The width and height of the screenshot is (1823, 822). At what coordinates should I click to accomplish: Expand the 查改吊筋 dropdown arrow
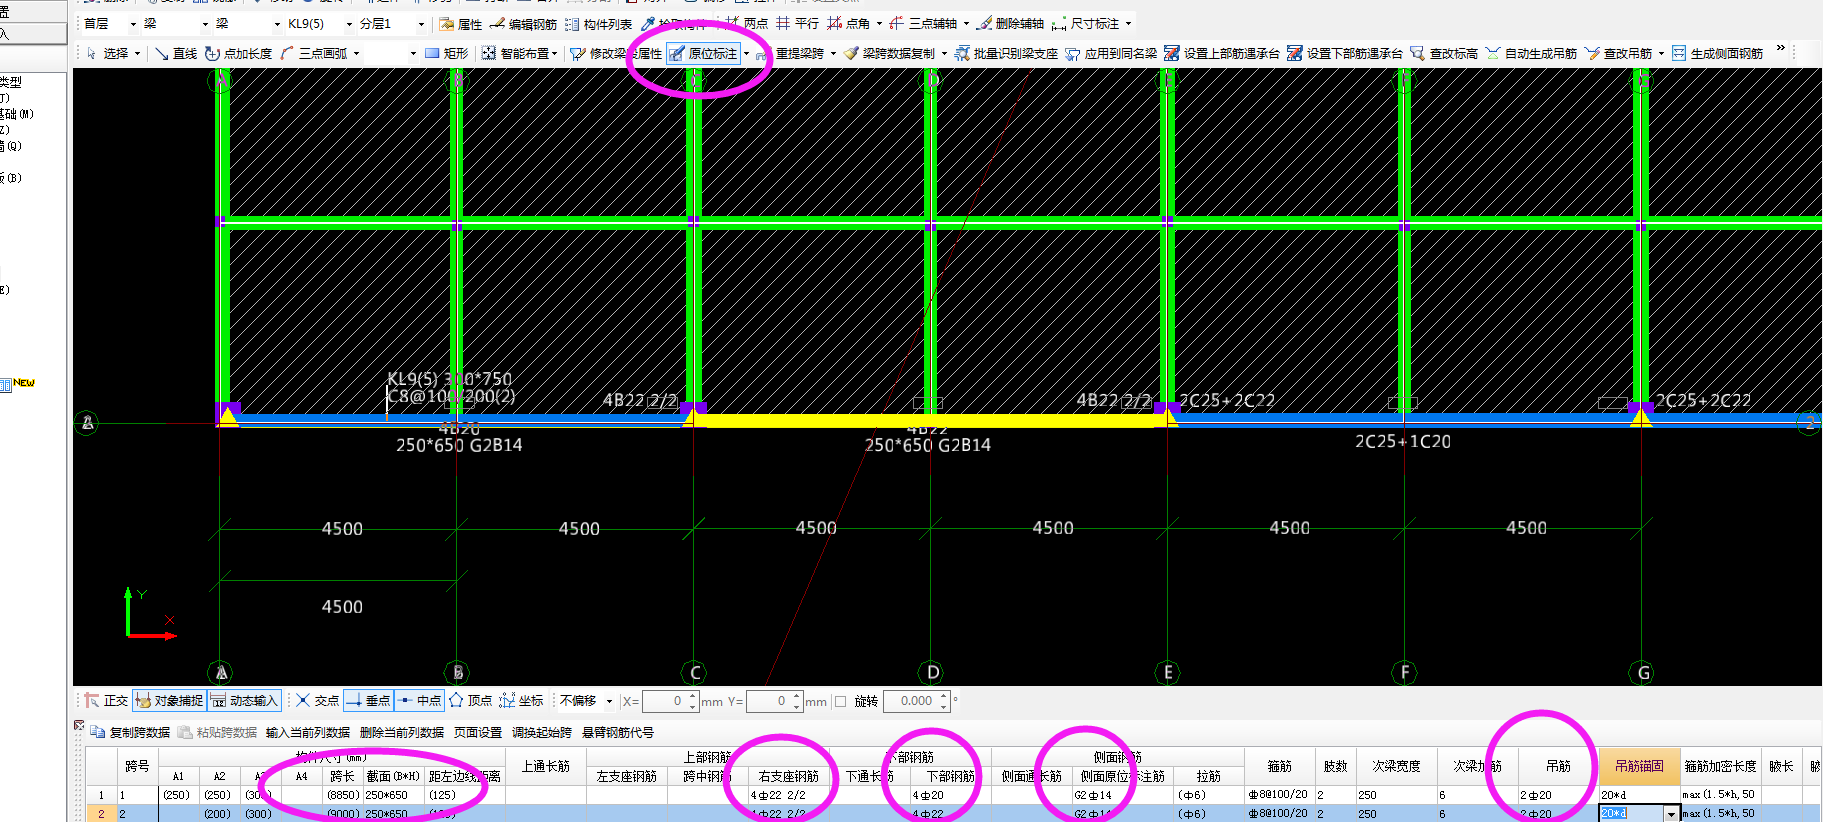coord(1661,54)
